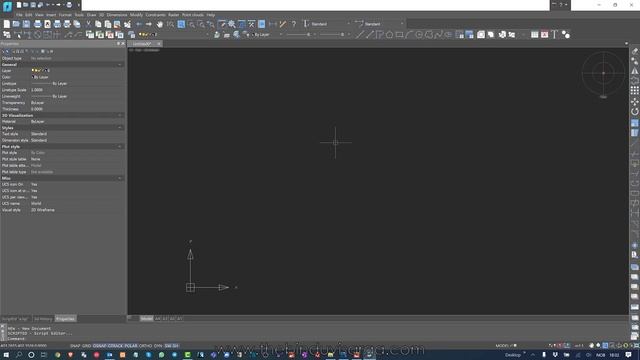
Task: Click the taskbar Search icon
Action: click(19, 355)
